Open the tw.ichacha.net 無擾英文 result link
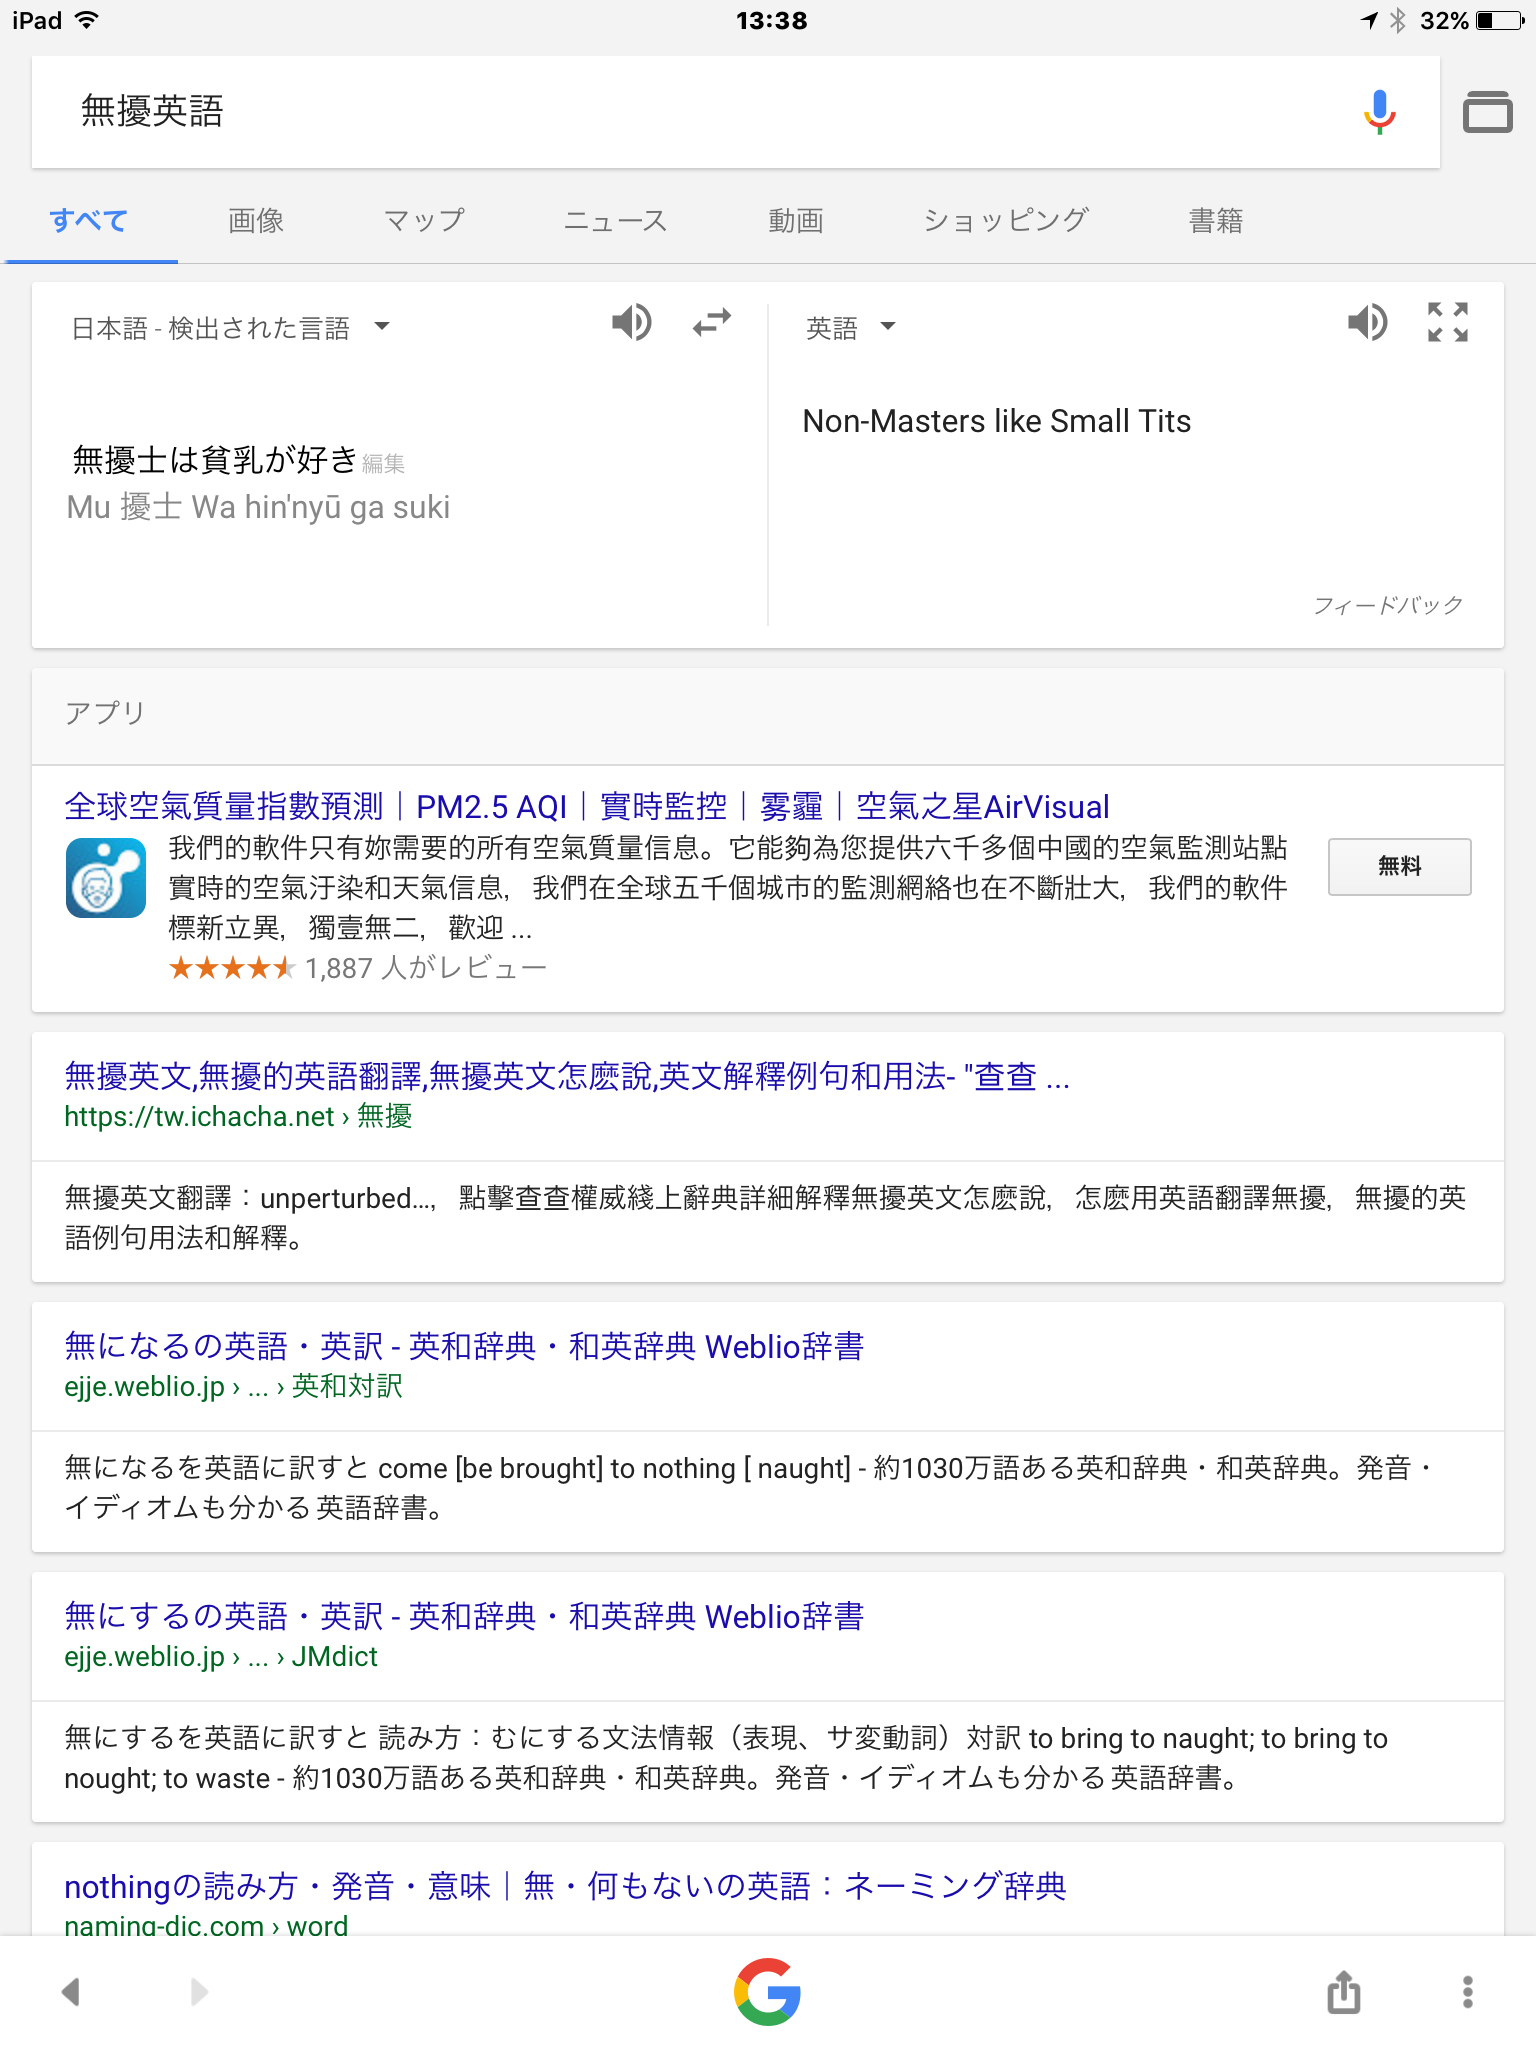Screen dimensions: 1536x2048 point(566,1077)
